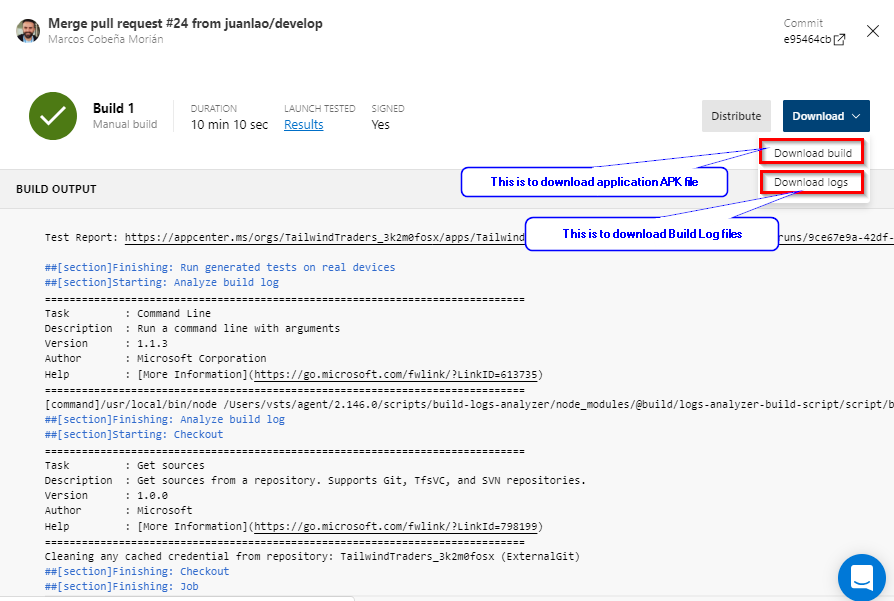Screen dimensions: 894x601
Task: Click the 'Version : 1.0.0' line
Action: click(x=106, y=496)
